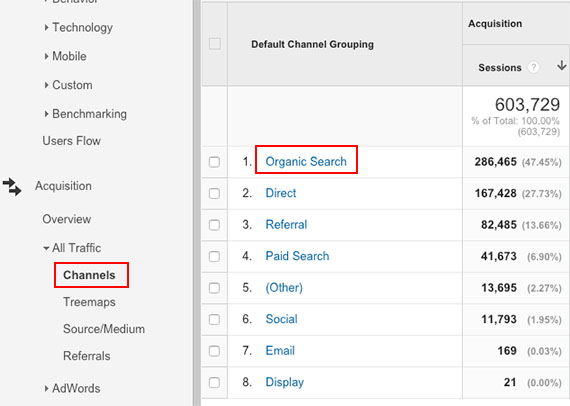Expand the Benchmarking section
The image size is (570, 406).
[x=85, y=114]
